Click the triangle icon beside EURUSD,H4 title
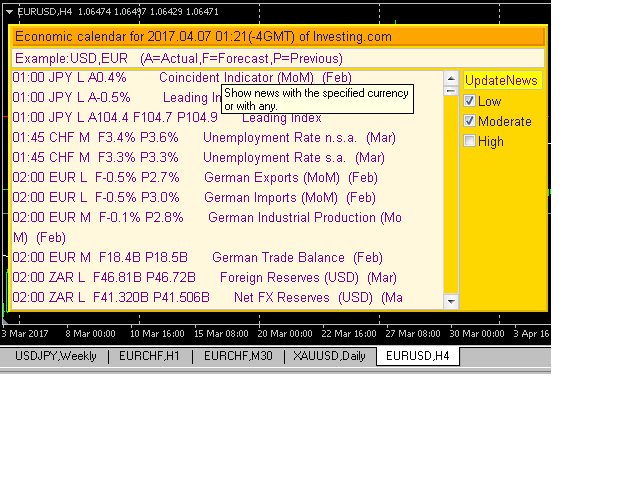The width and height of the screenshot is (640, 480). click(x=10, y=12)
